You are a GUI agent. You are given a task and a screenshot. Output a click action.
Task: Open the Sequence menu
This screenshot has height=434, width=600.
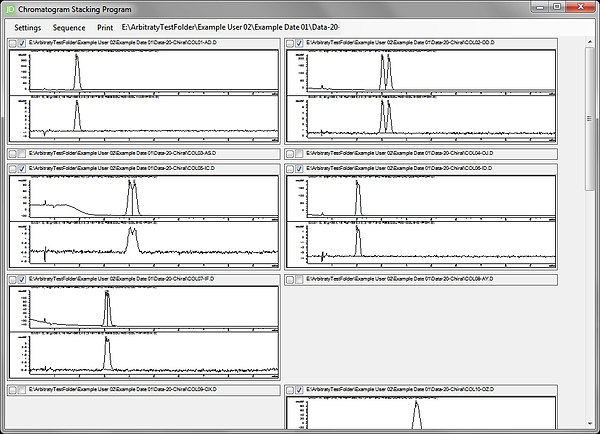point(69,28)
